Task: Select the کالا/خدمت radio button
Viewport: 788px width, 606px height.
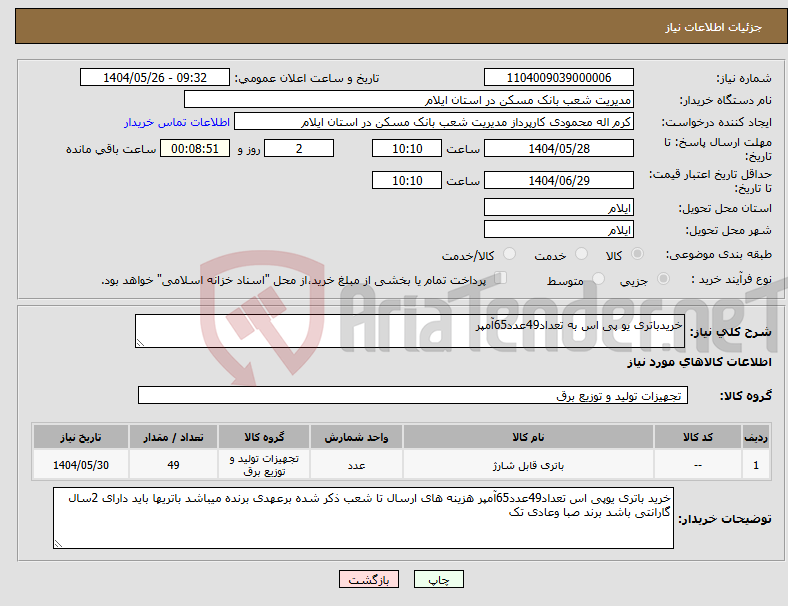Action: pyautogui.click(x=510, y=254)
